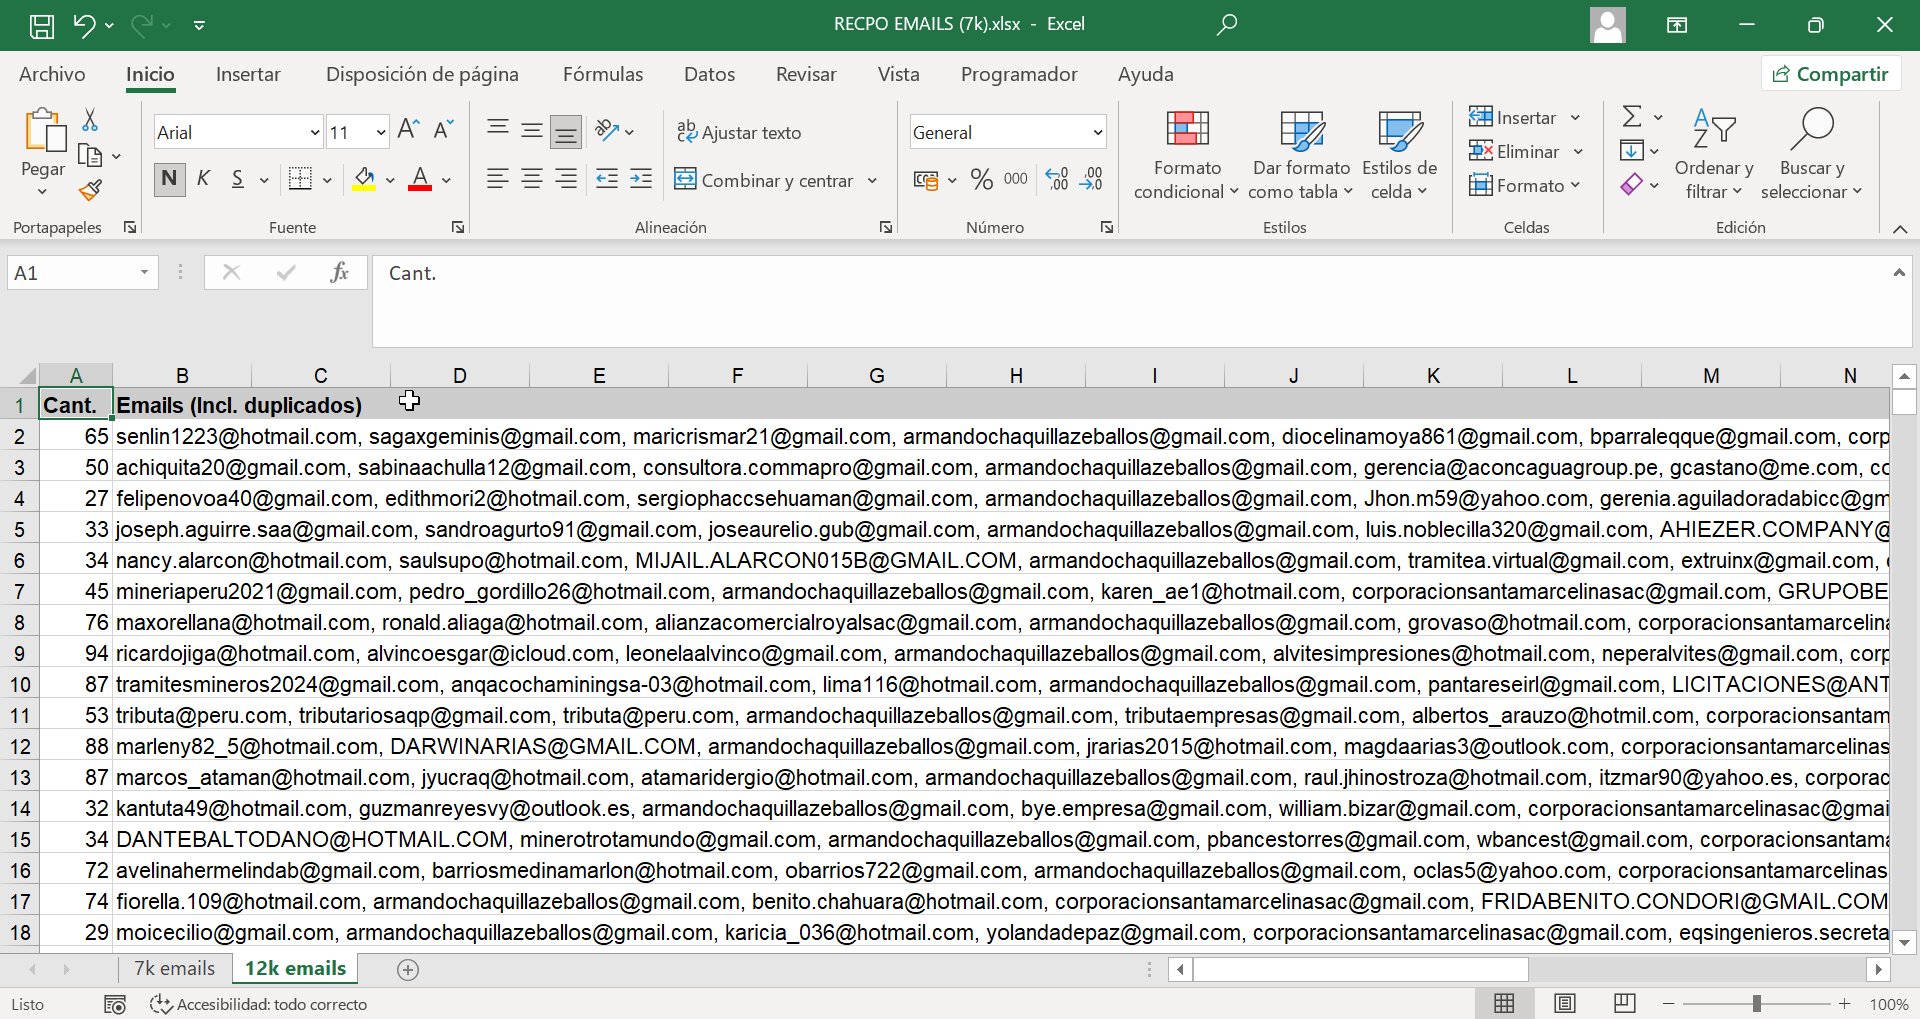
Task: Toggle Combinar y centrar on selected cells
Action: 770,181
